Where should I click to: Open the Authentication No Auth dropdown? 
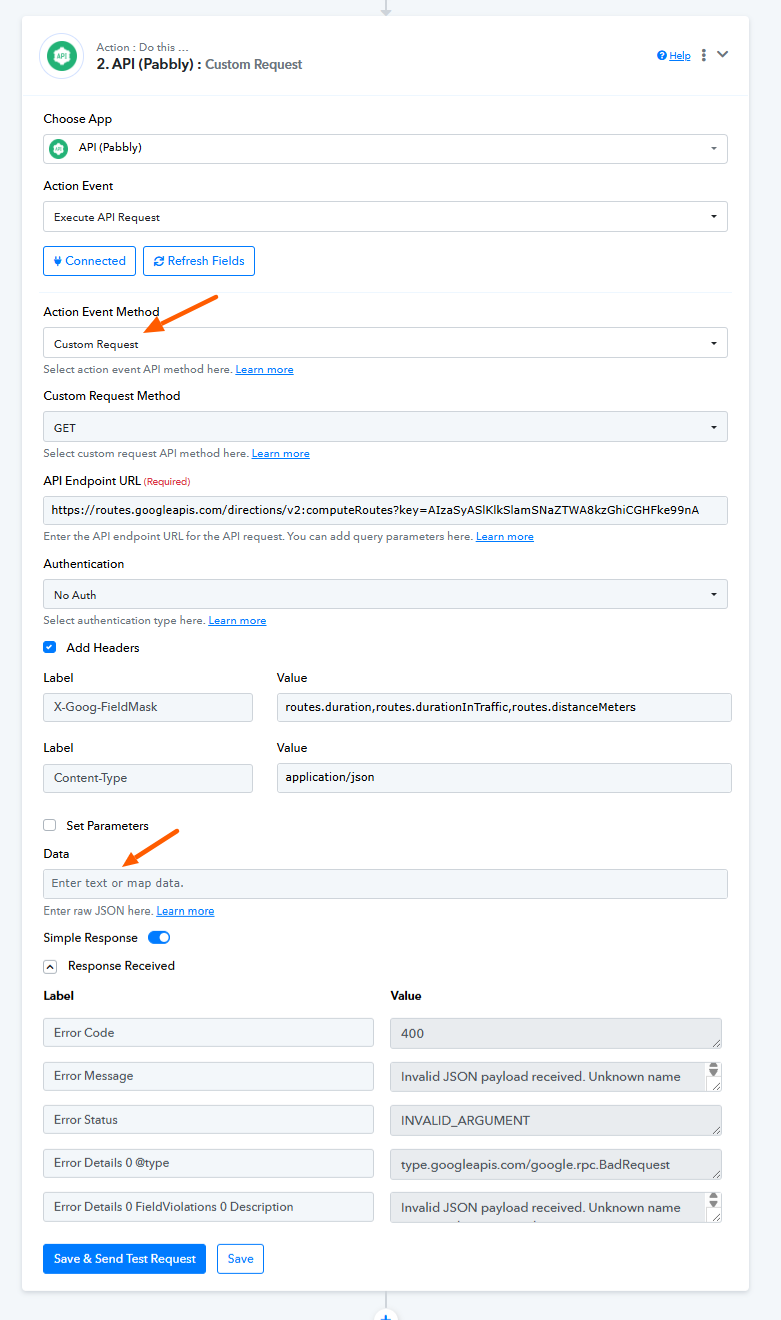(385, 595)
